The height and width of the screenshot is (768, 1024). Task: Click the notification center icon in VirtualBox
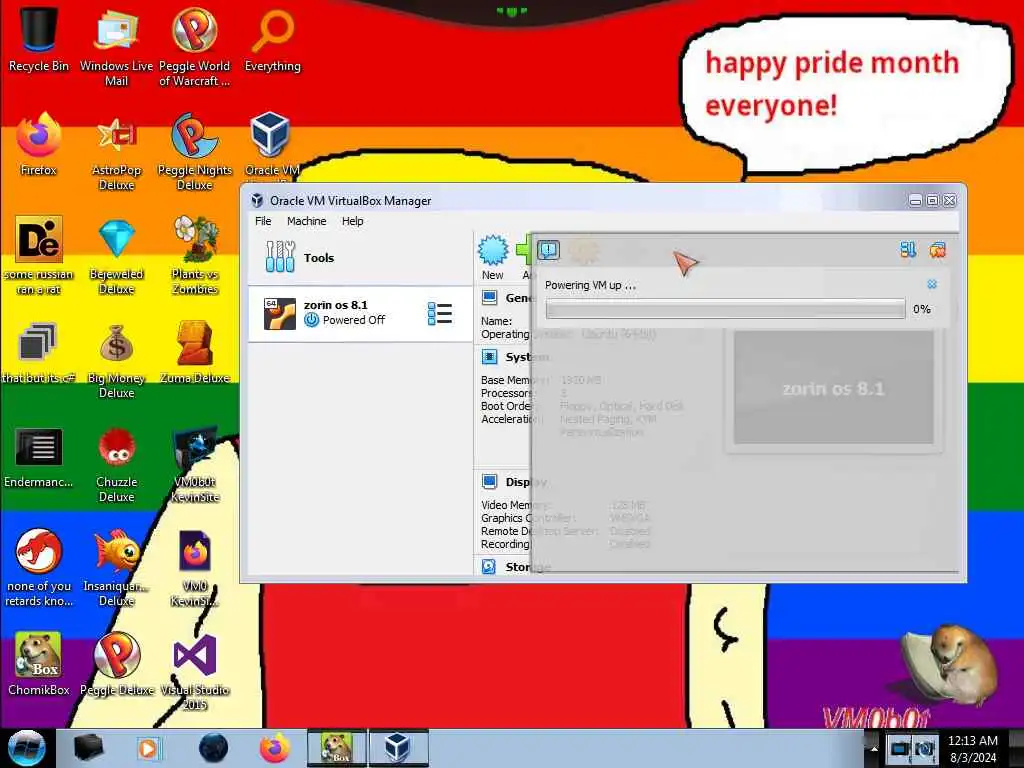(548, 249)
